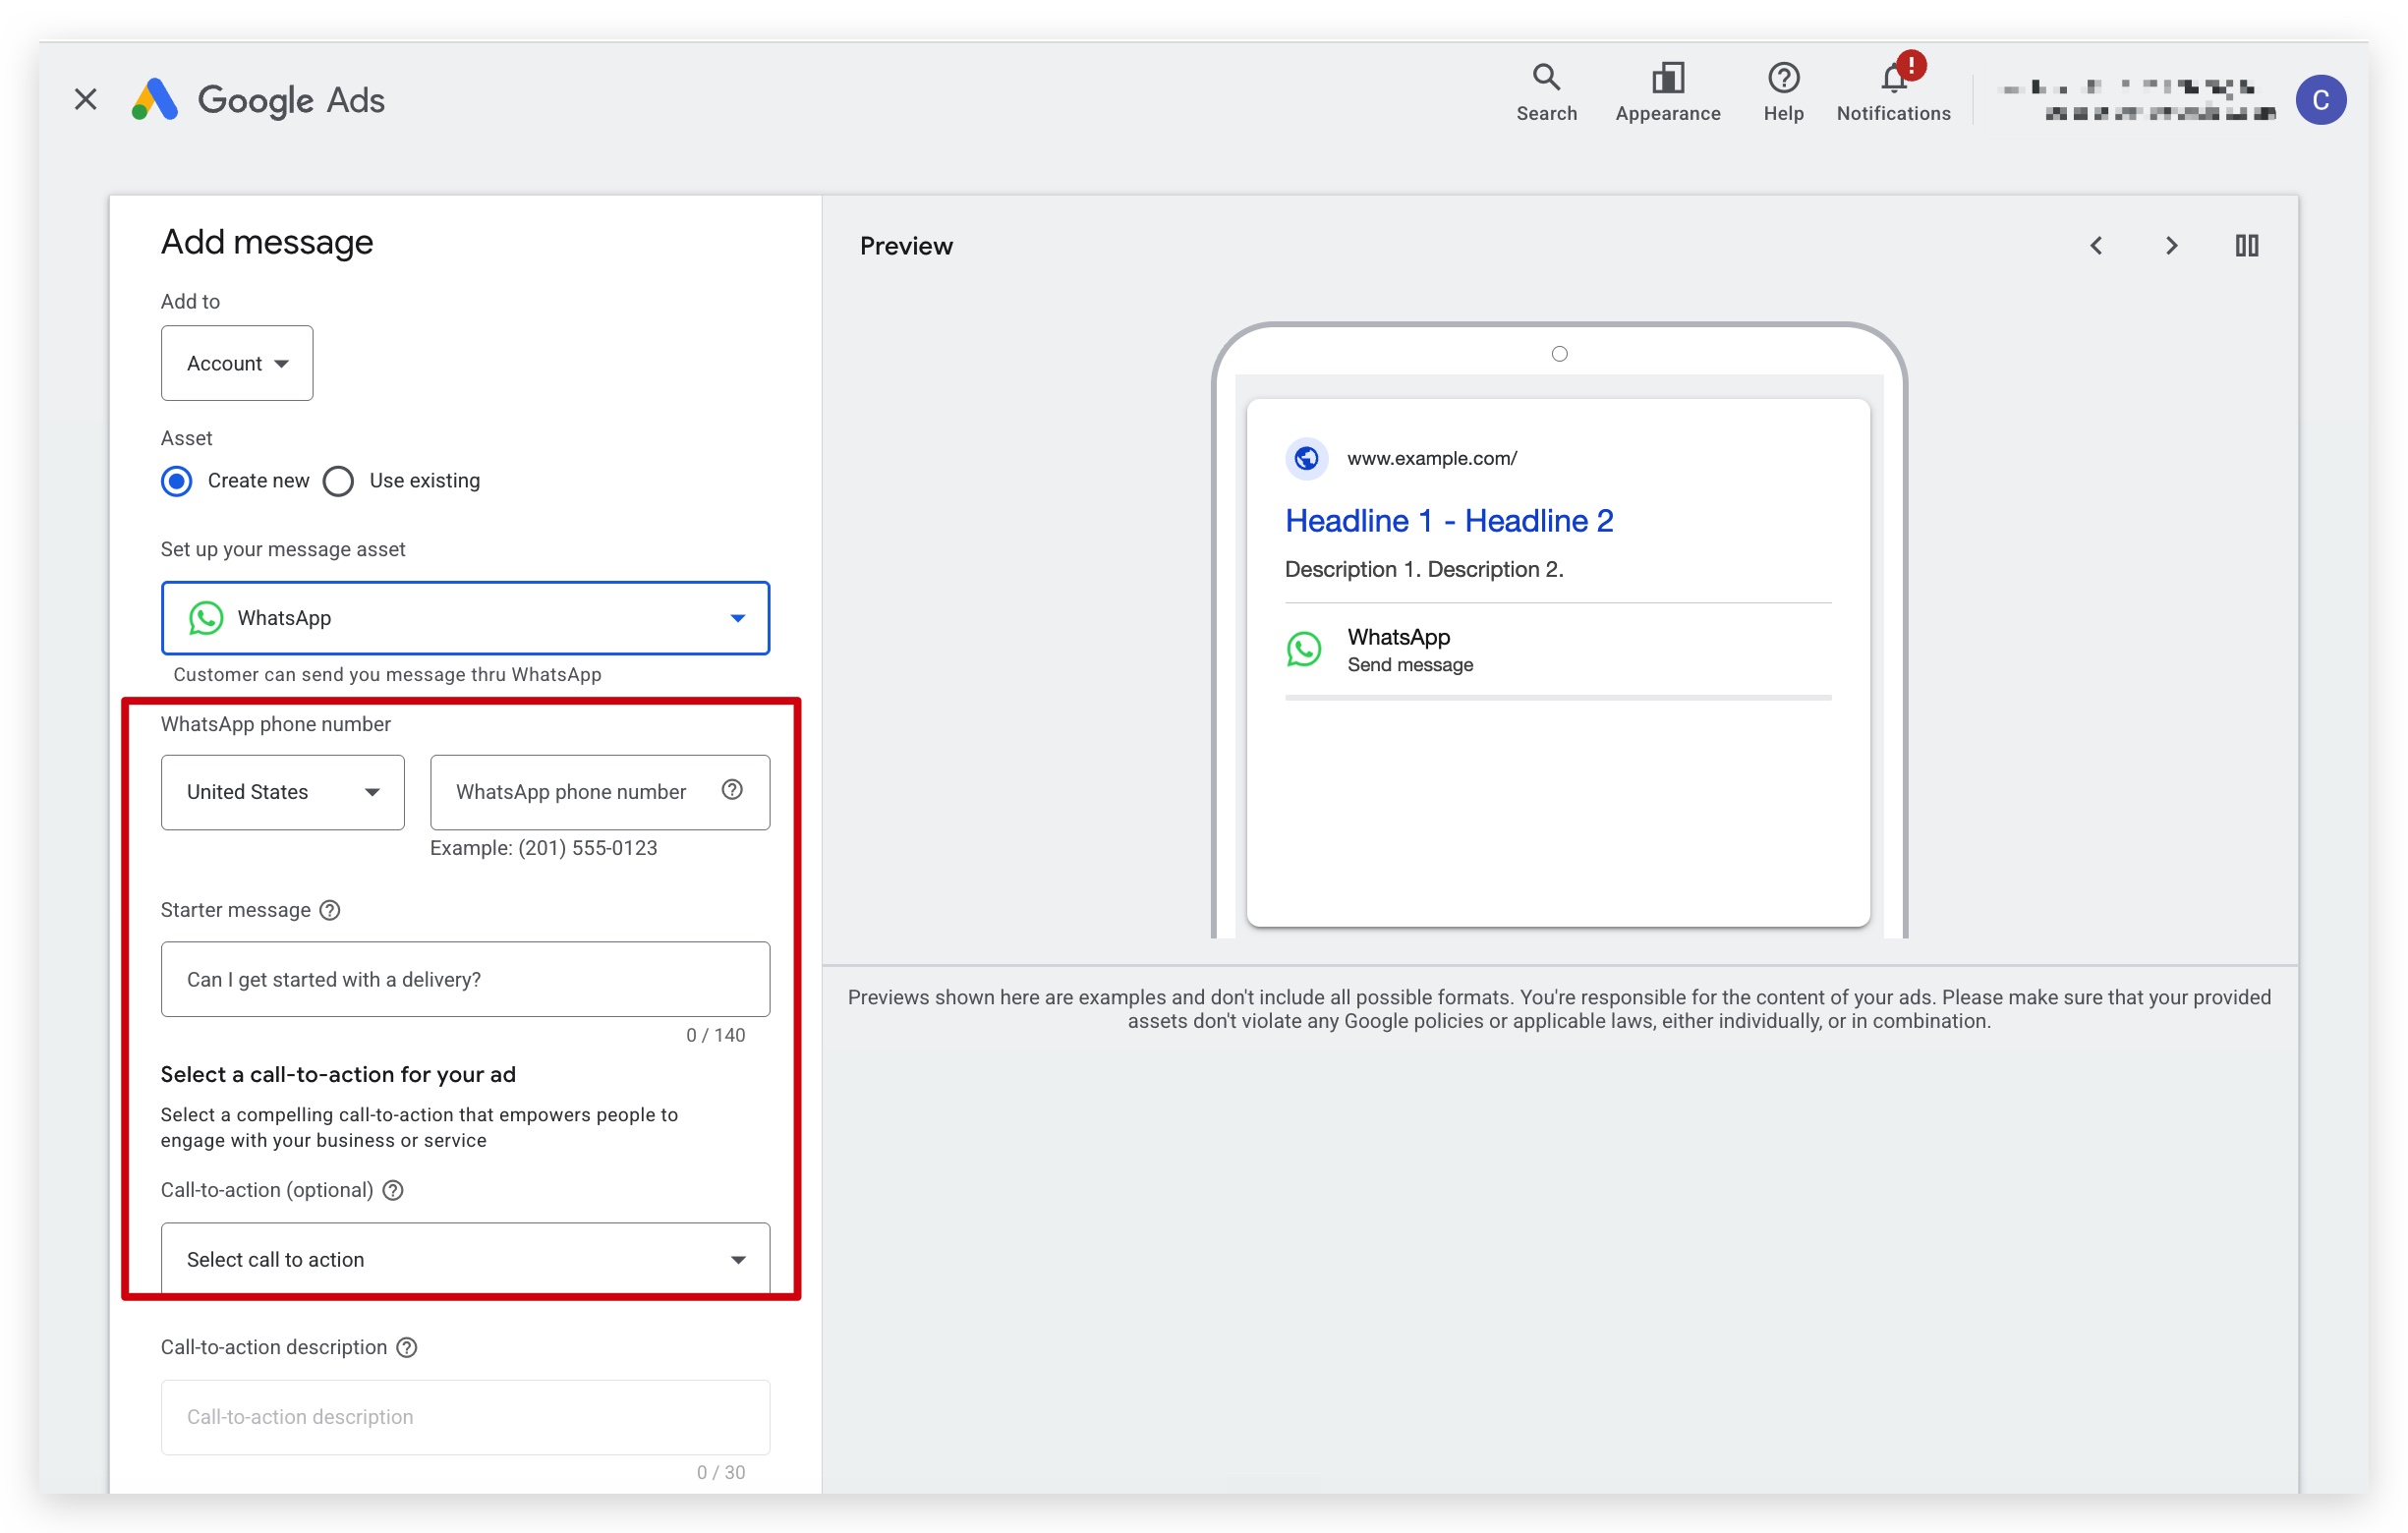Click the globe icon beside www.example.com

point(1306,458)
